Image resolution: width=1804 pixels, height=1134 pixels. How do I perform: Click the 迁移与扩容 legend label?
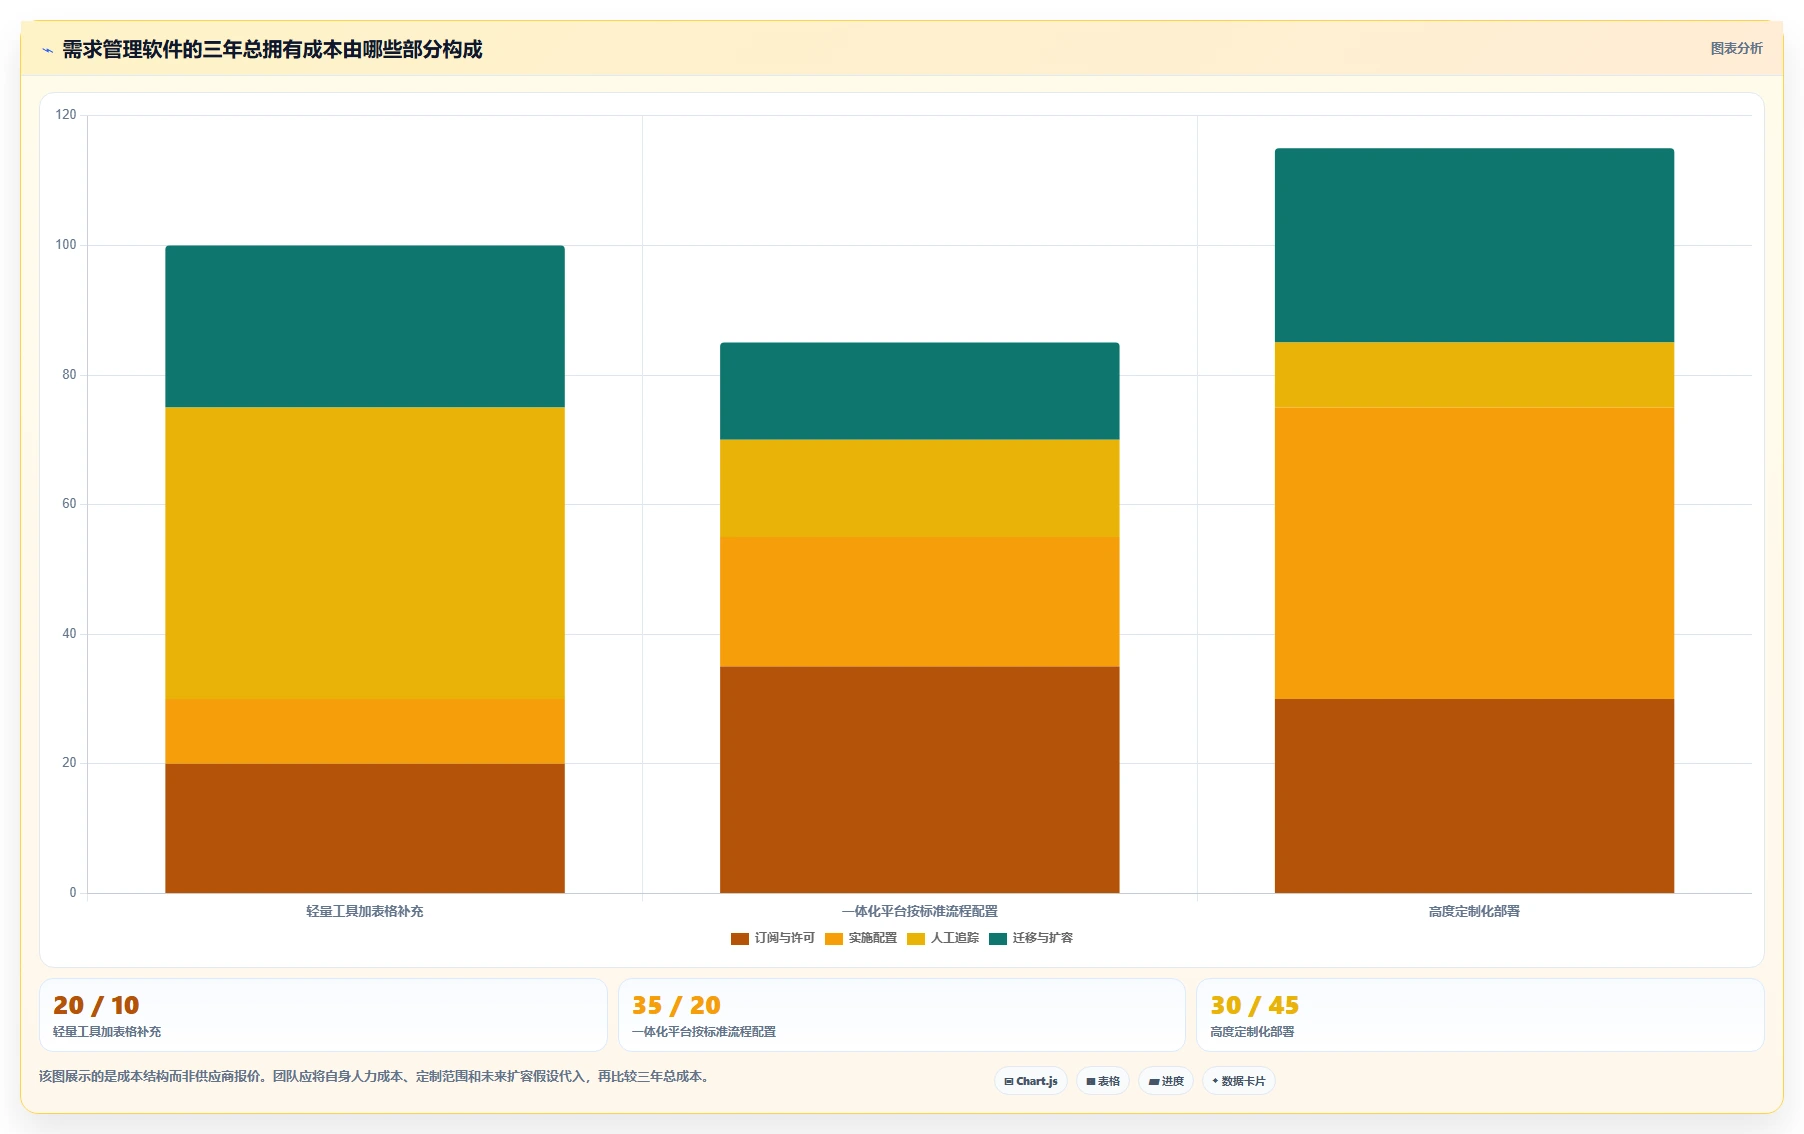pyautogui.click(x=1043, y=938)
